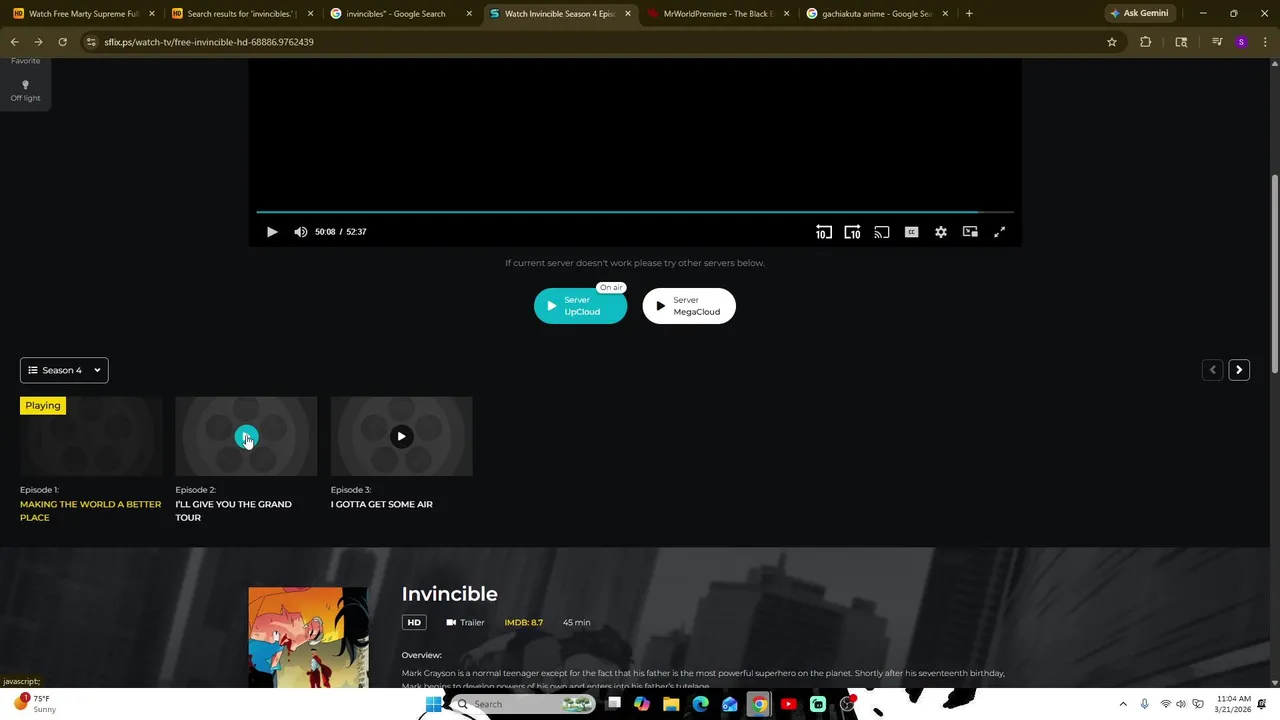Play Episode 2 thumbnail
The height and width of the screenshot is (720, 1280).
[246, 436]
